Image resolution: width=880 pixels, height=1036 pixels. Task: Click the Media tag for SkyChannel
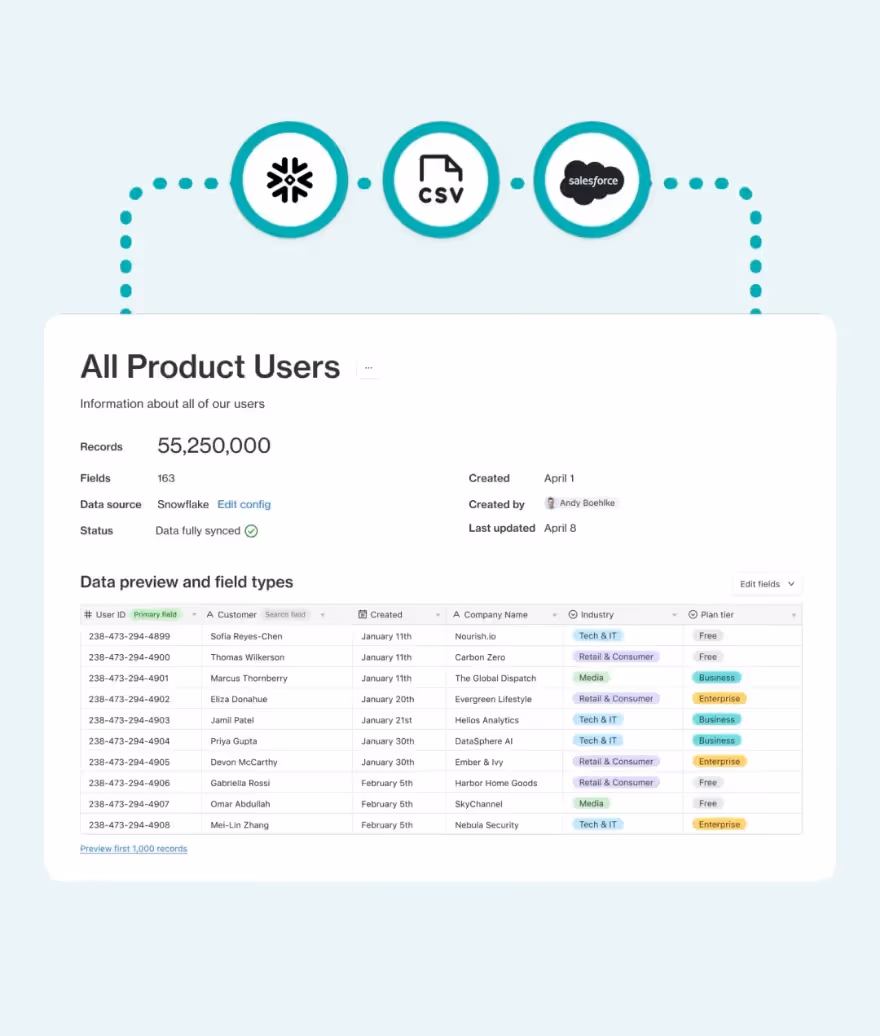[x=591, y=803]
